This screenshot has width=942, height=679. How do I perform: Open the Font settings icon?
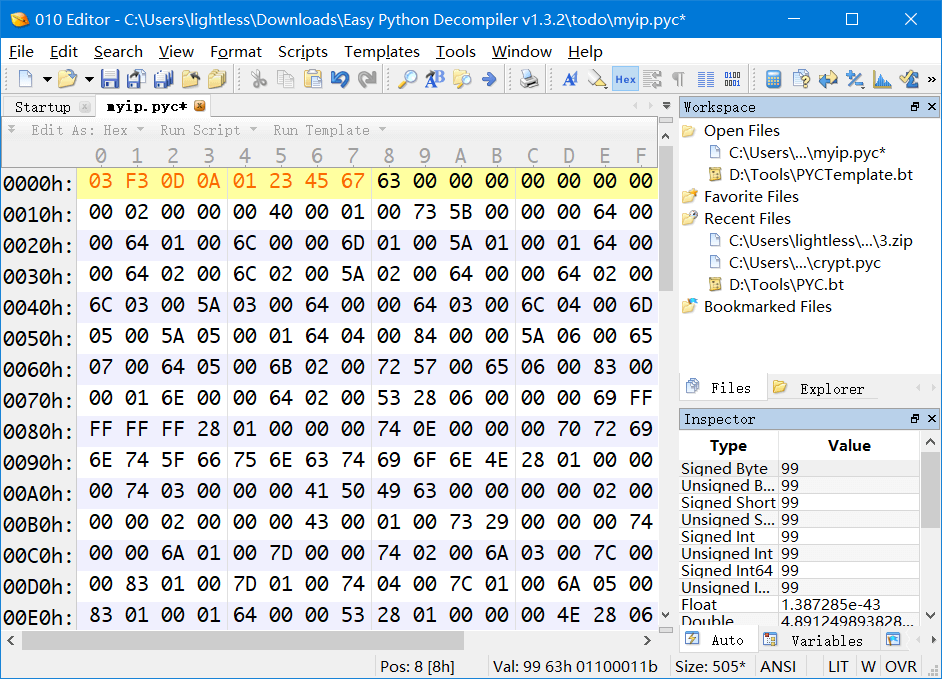tap(570, 79)
